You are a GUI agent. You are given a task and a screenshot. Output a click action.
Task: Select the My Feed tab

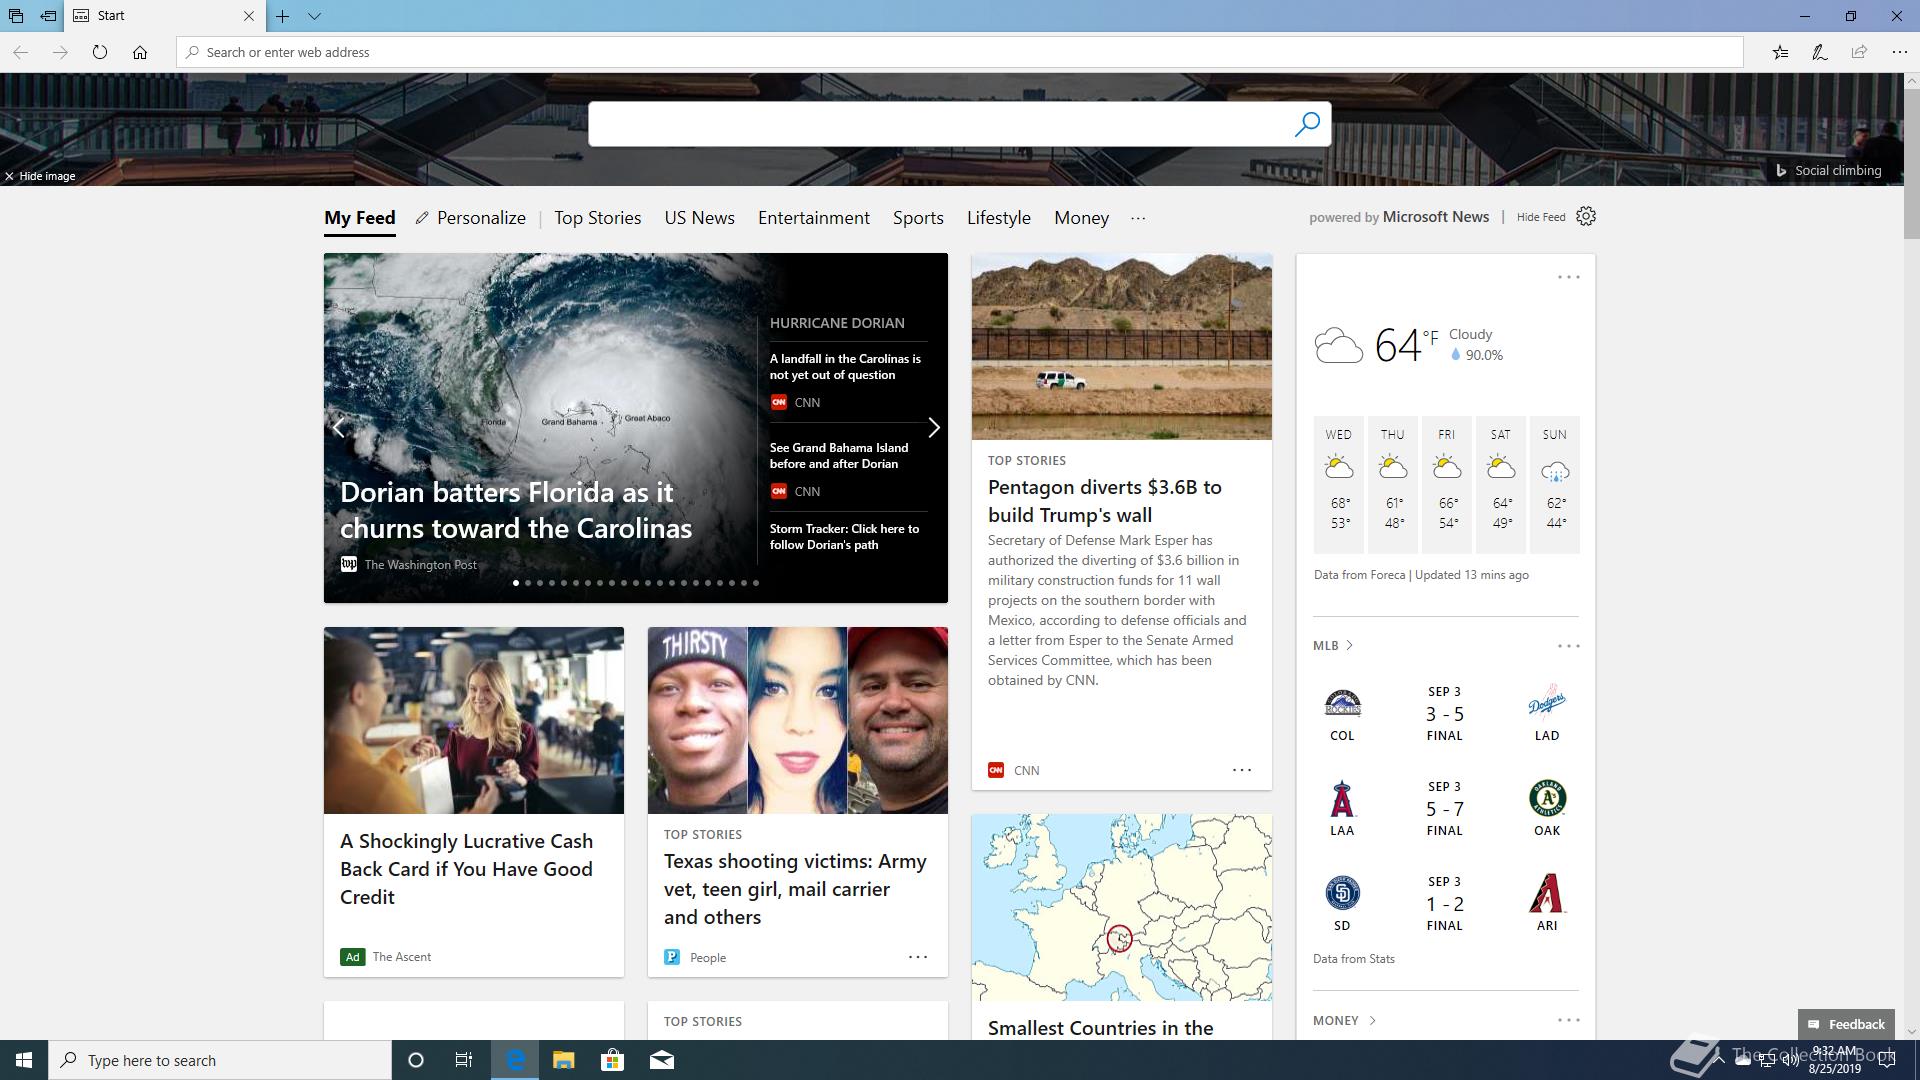[360, 218]
